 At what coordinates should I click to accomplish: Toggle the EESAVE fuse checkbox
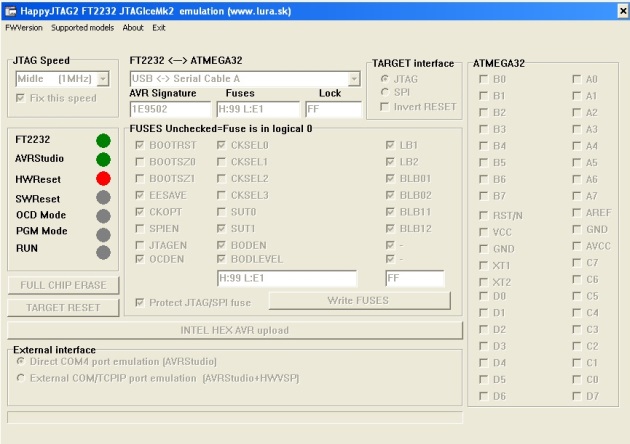[139, 195]
